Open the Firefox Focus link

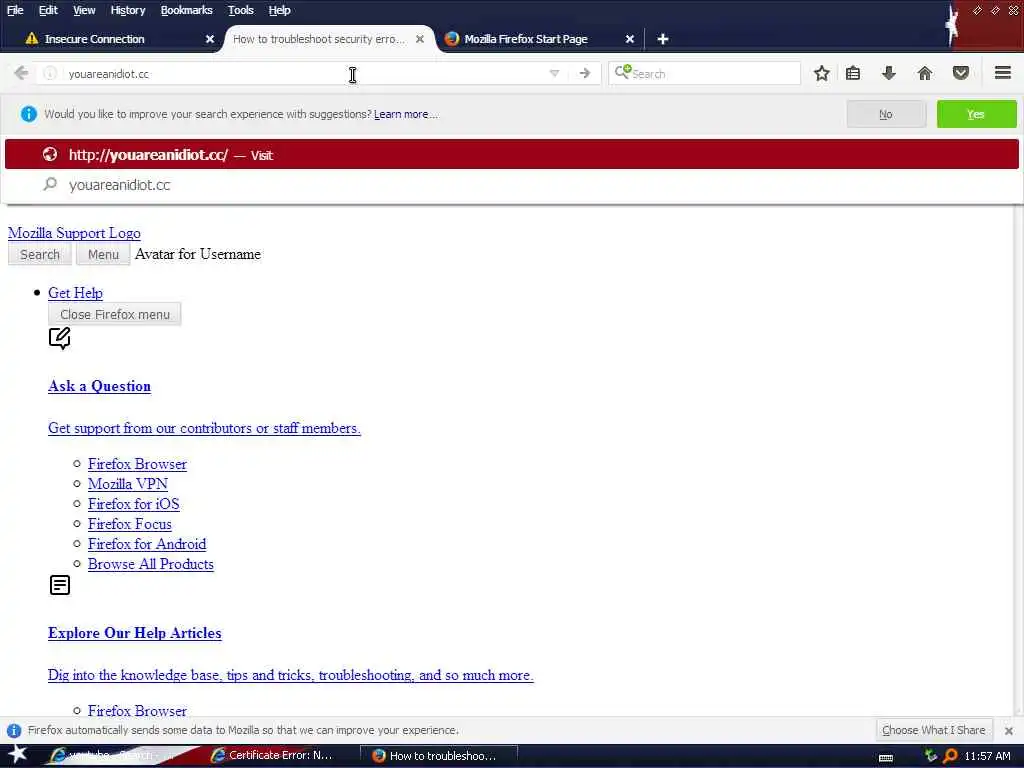(x=129, y=524)
